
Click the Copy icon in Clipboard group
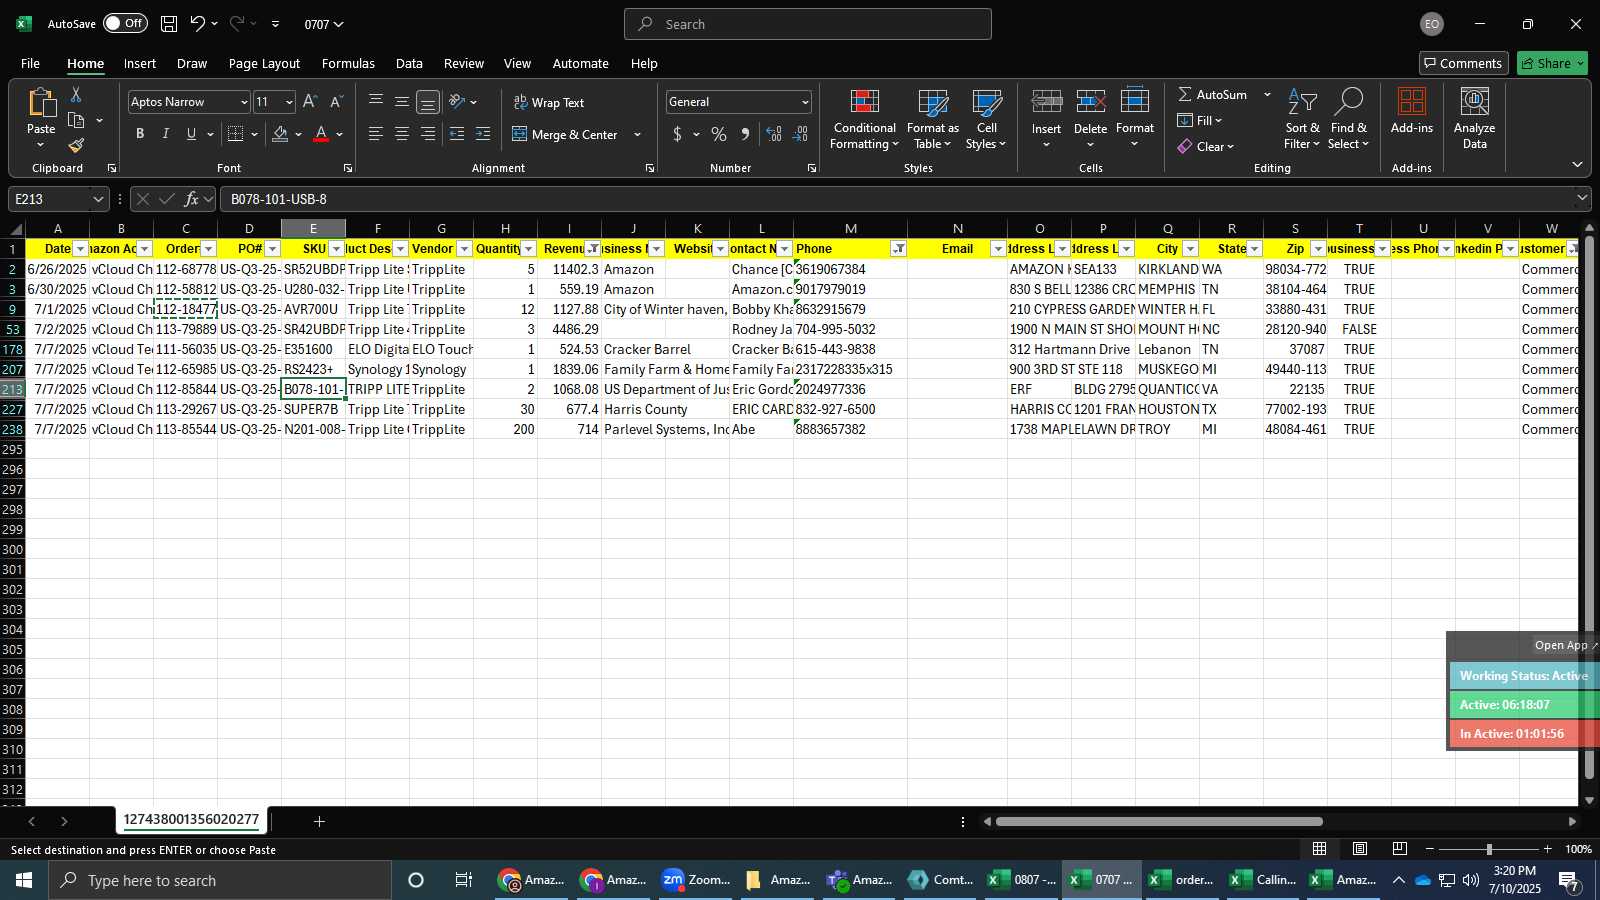(76, 120)
